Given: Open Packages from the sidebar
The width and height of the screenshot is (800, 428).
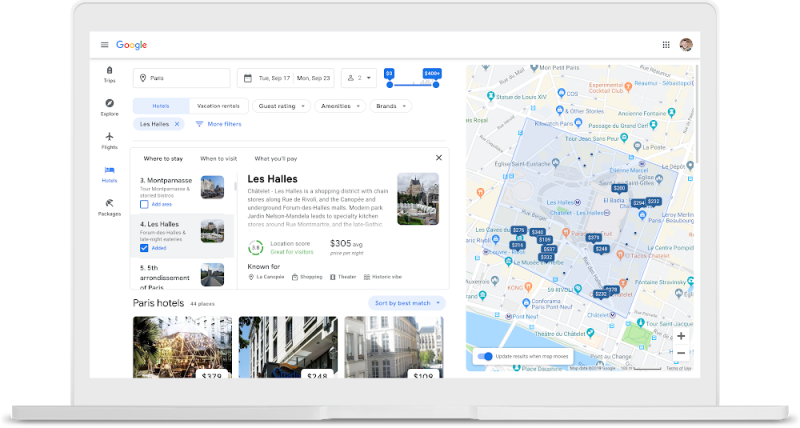Looking at the screenshot, I should (x=109, y=206).
